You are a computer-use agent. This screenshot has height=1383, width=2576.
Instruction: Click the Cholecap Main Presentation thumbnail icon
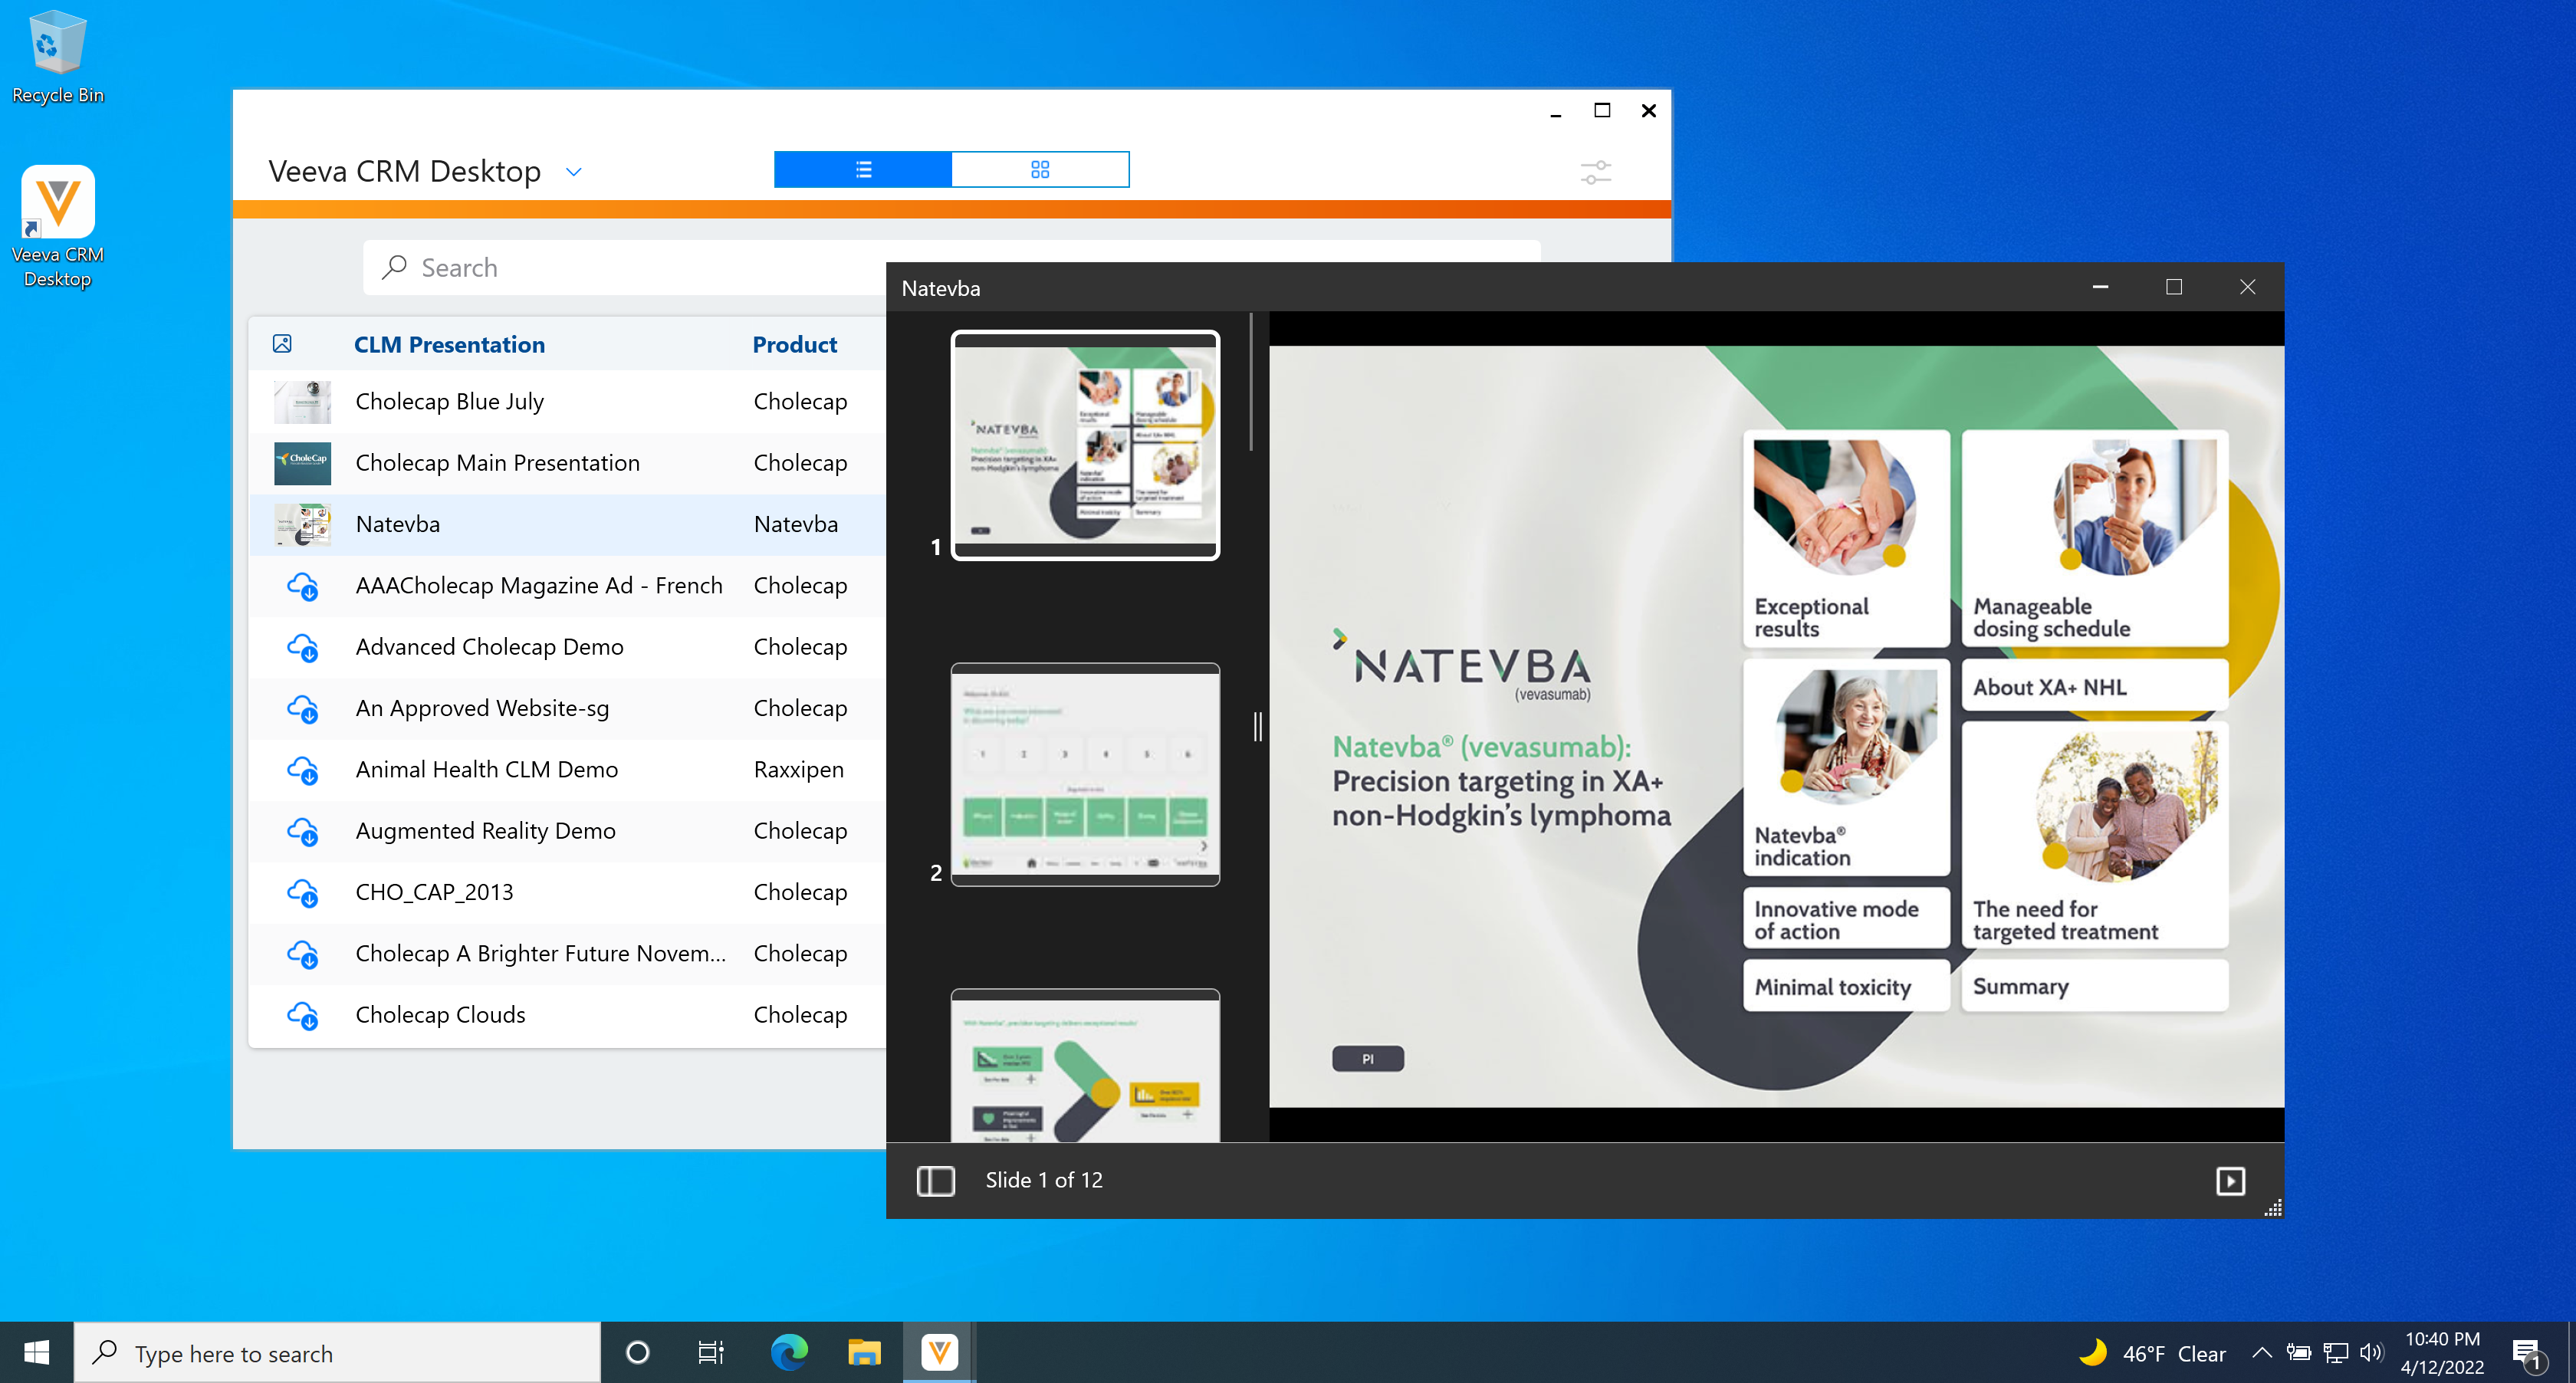point(302,463)
